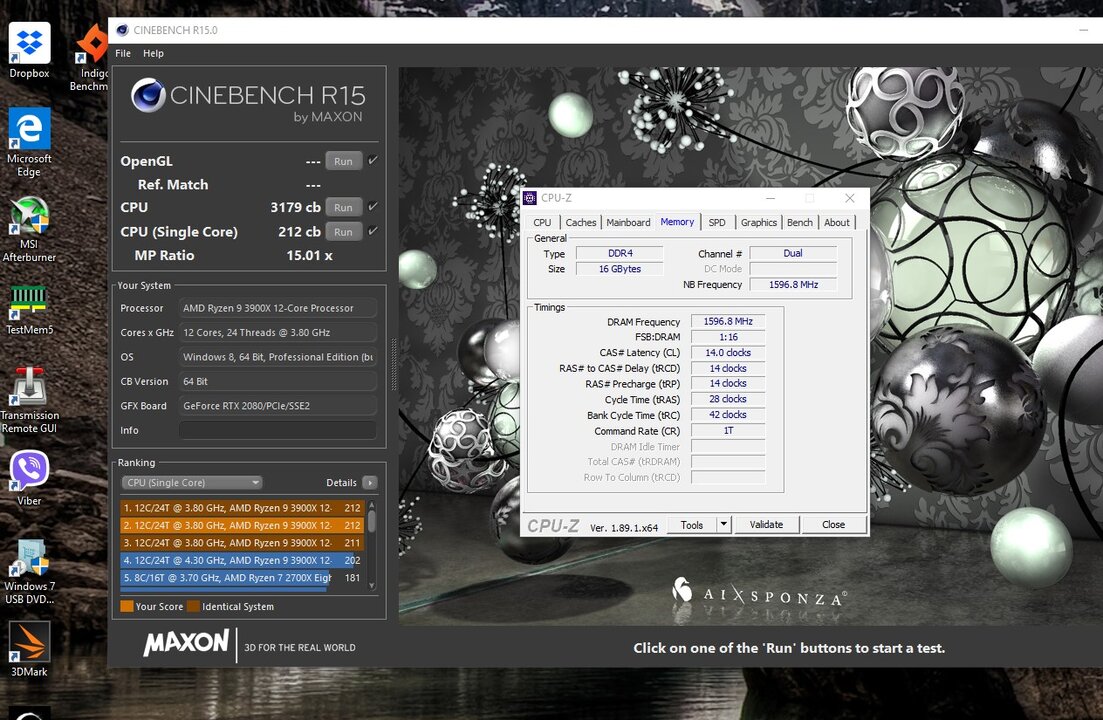Click the Transmission Remote GUI desktop icon

pos(29,400)
